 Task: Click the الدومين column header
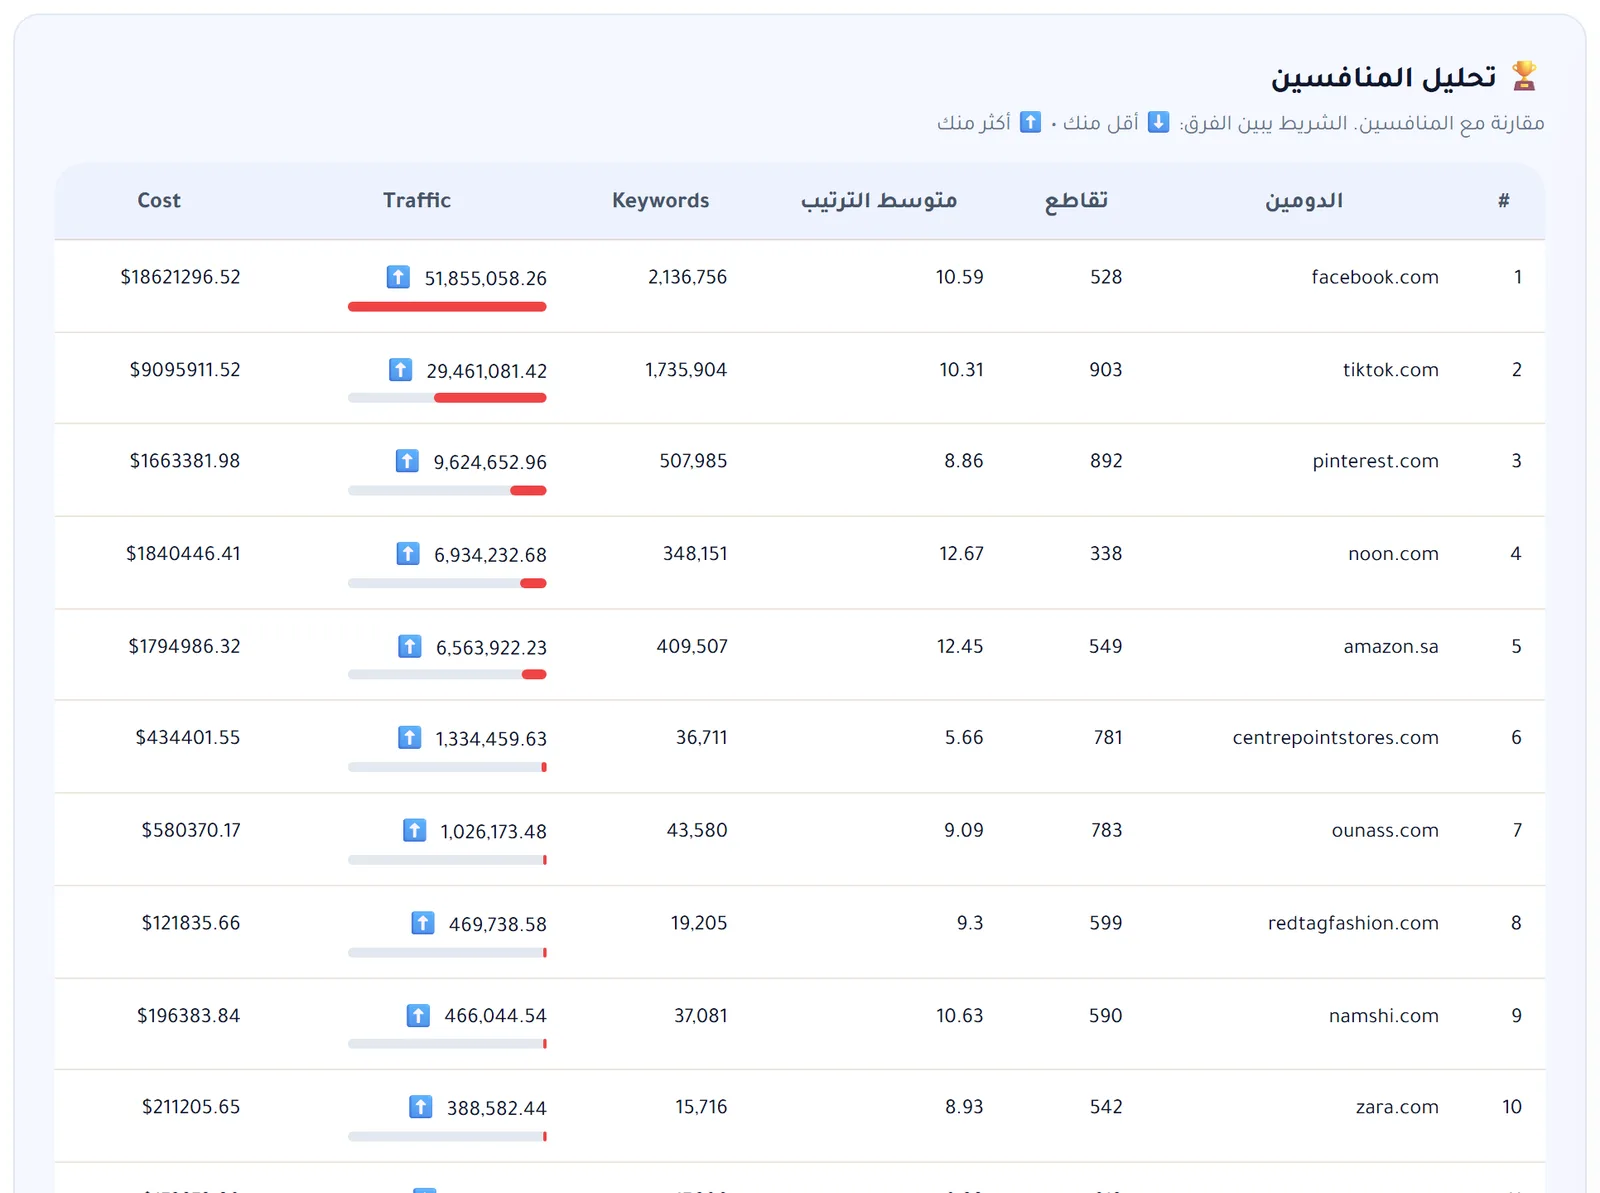[1304, 201]
